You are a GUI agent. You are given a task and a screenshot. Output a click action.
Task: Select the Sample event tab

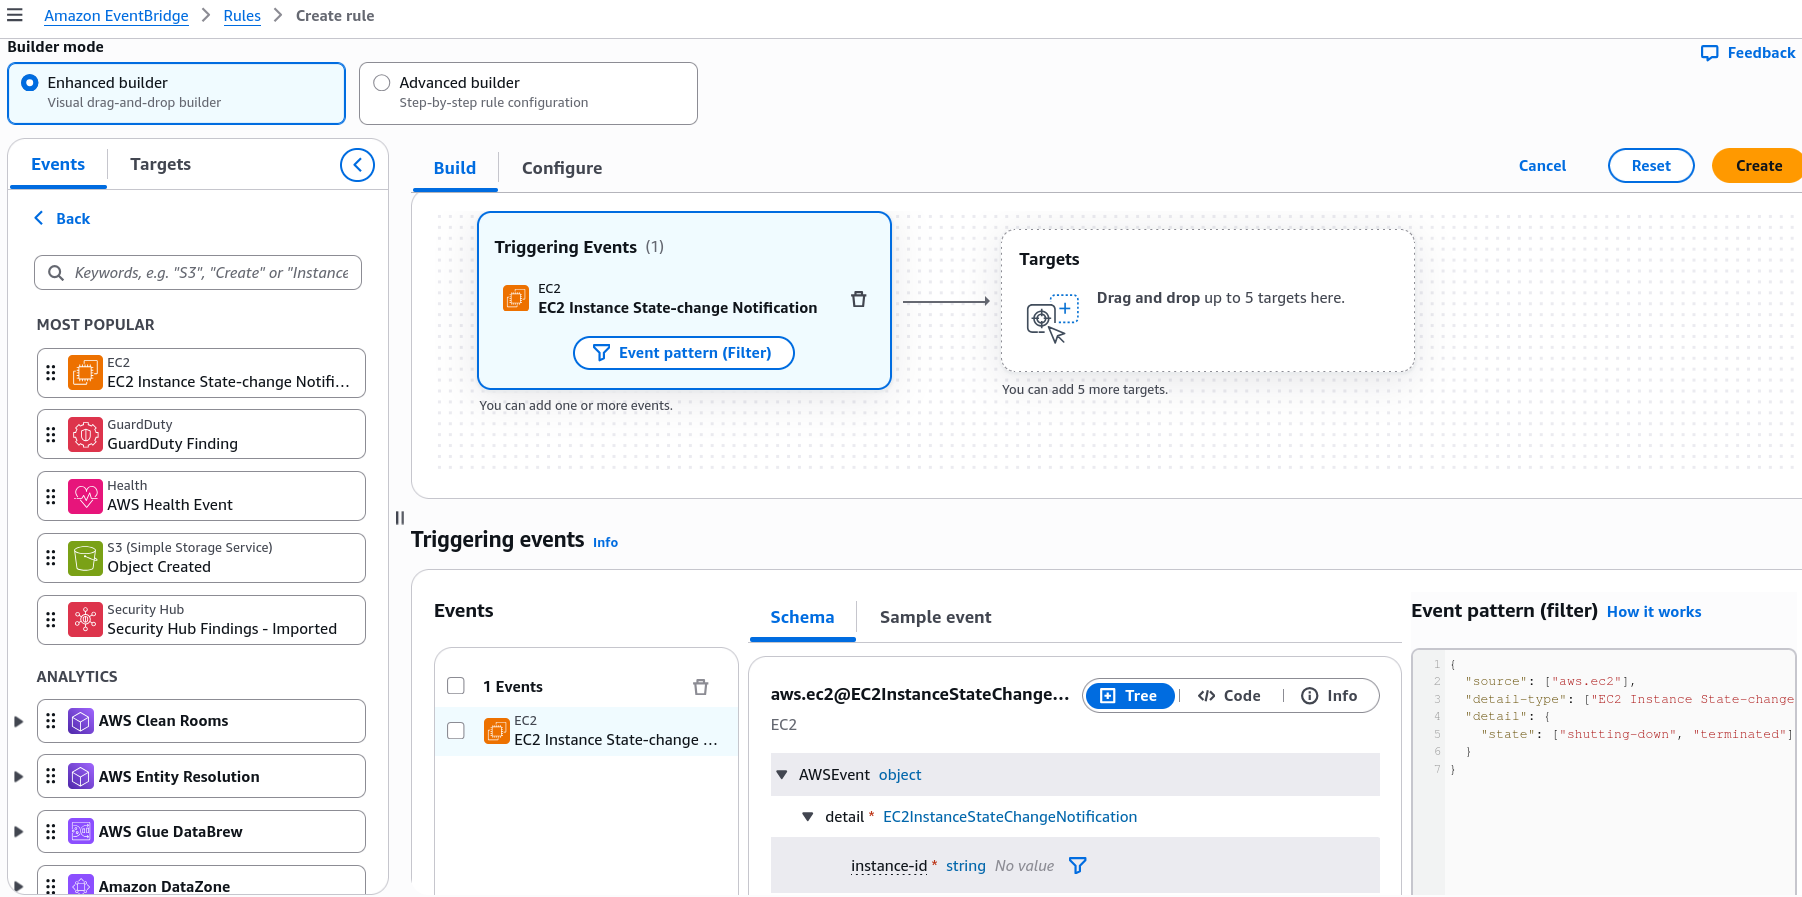(936, 618)
